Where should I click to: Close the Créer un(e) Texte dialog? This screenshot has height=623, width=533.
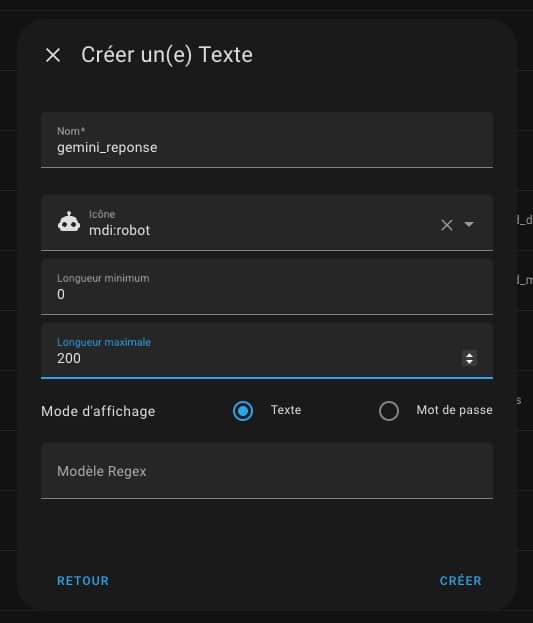53,55
